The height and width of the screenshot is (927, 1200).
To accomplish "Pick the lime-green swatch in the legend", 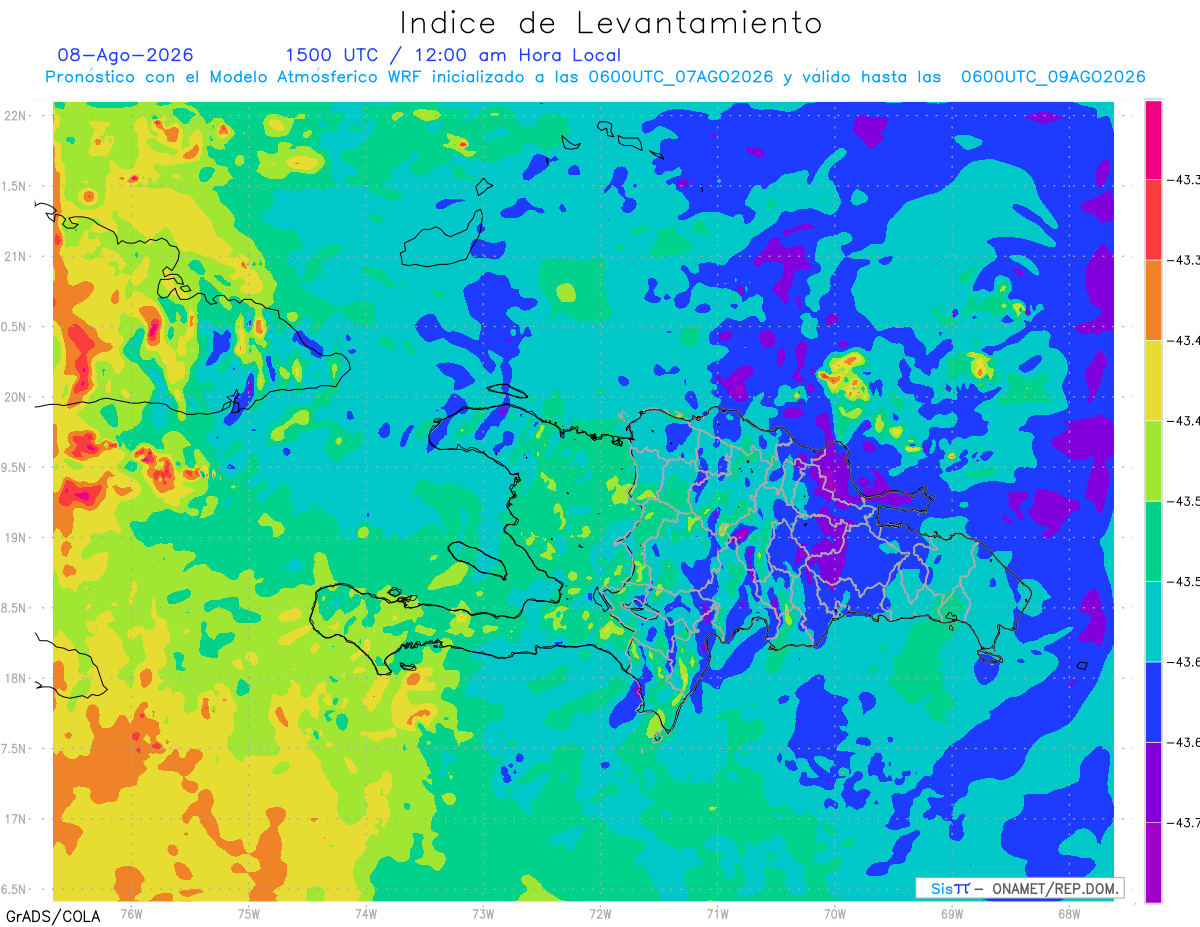I will (1153, 461).
